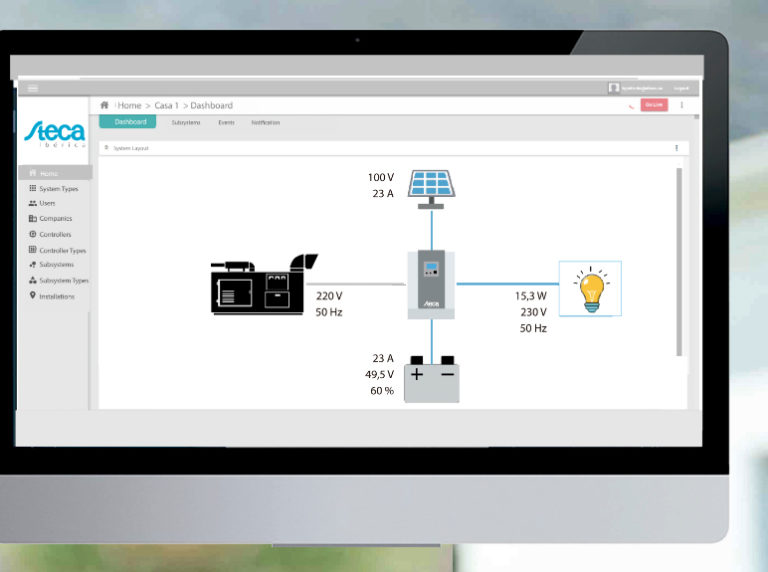Click the battery icon
The width and height of the screenshot is (768, 572).
click(431, 380)
